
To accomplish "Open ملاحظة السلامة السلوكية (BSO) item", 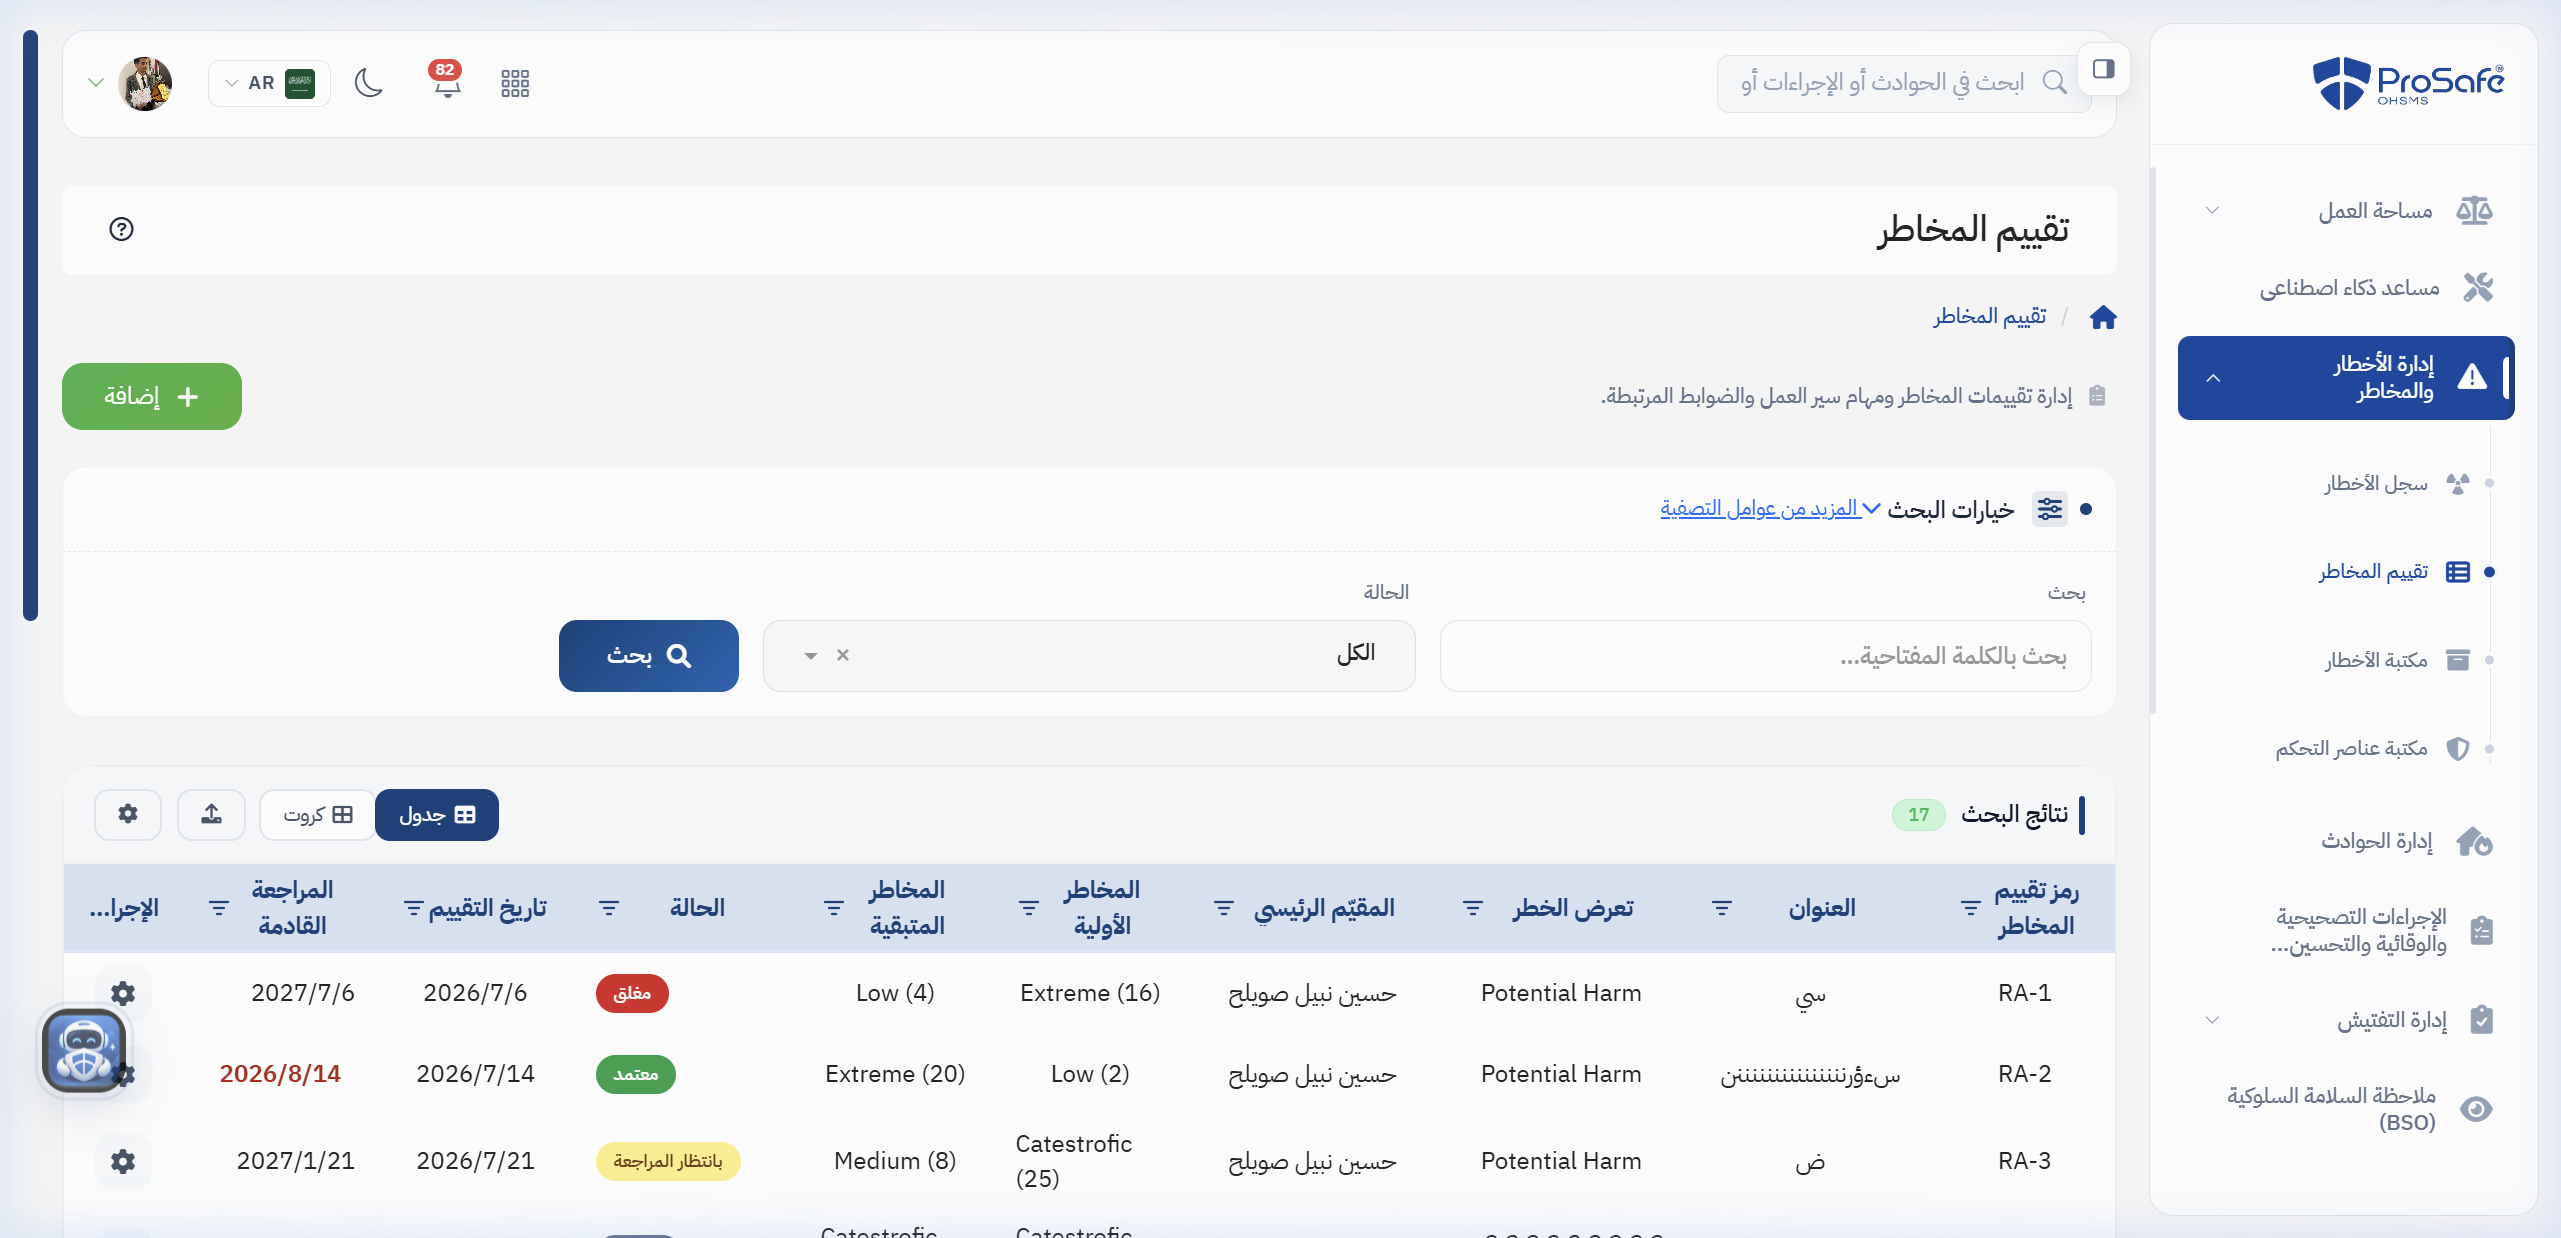I will tap(2347, 1109).
